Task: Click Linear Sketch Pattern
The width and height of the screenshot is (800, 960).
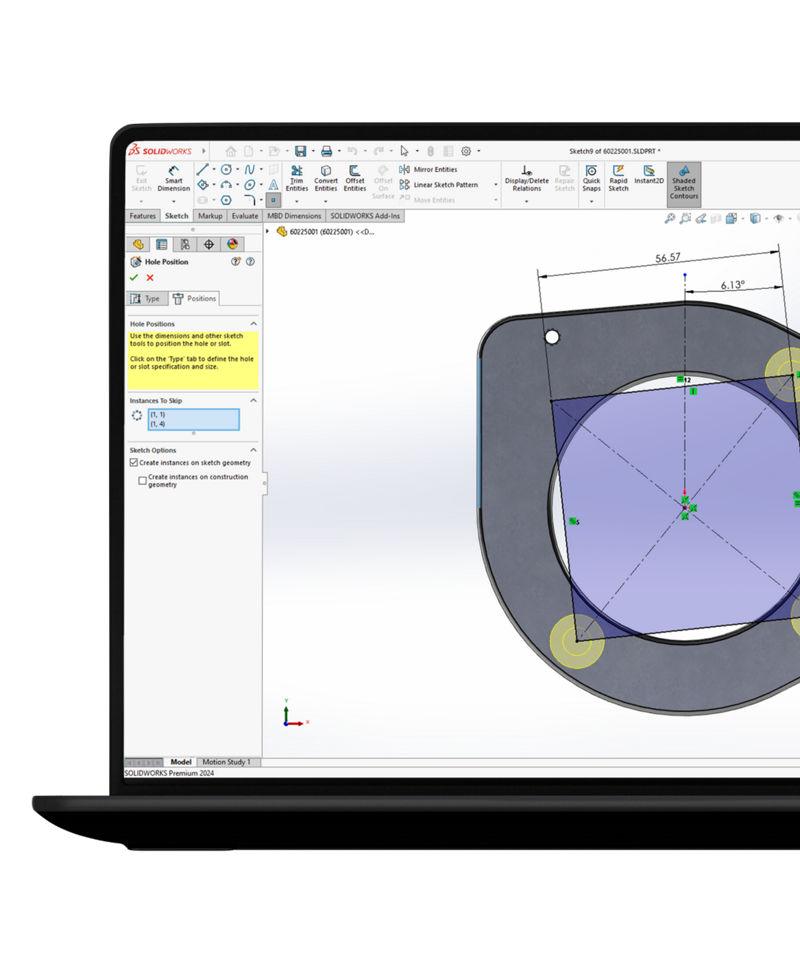Action: pos(439,185)
